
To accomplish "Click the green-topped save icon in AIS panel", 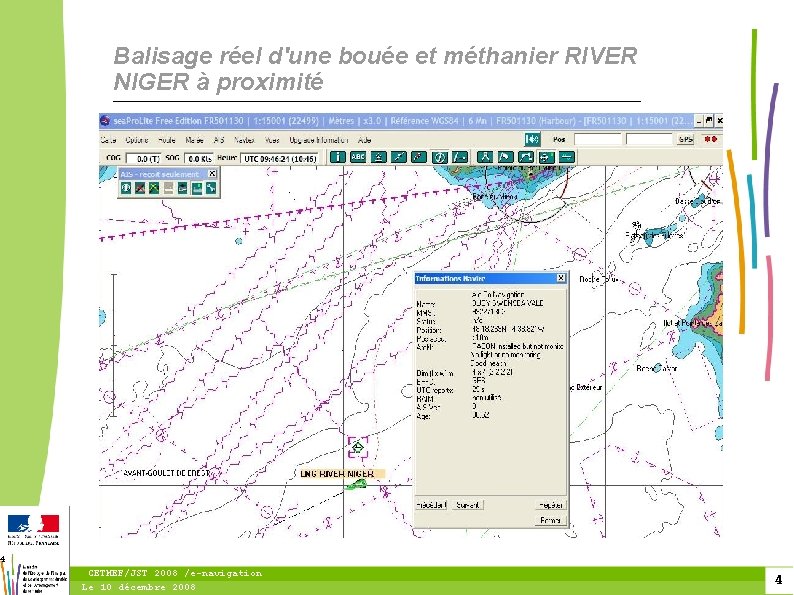I will 196,188.
